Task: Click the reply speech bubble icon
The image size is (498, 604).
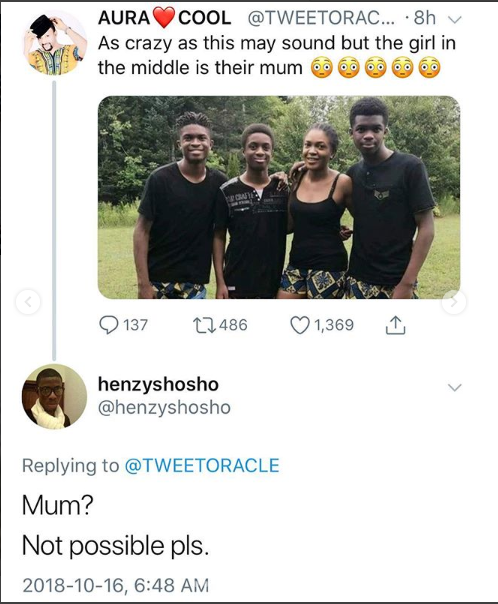Action: coord(109,325)
